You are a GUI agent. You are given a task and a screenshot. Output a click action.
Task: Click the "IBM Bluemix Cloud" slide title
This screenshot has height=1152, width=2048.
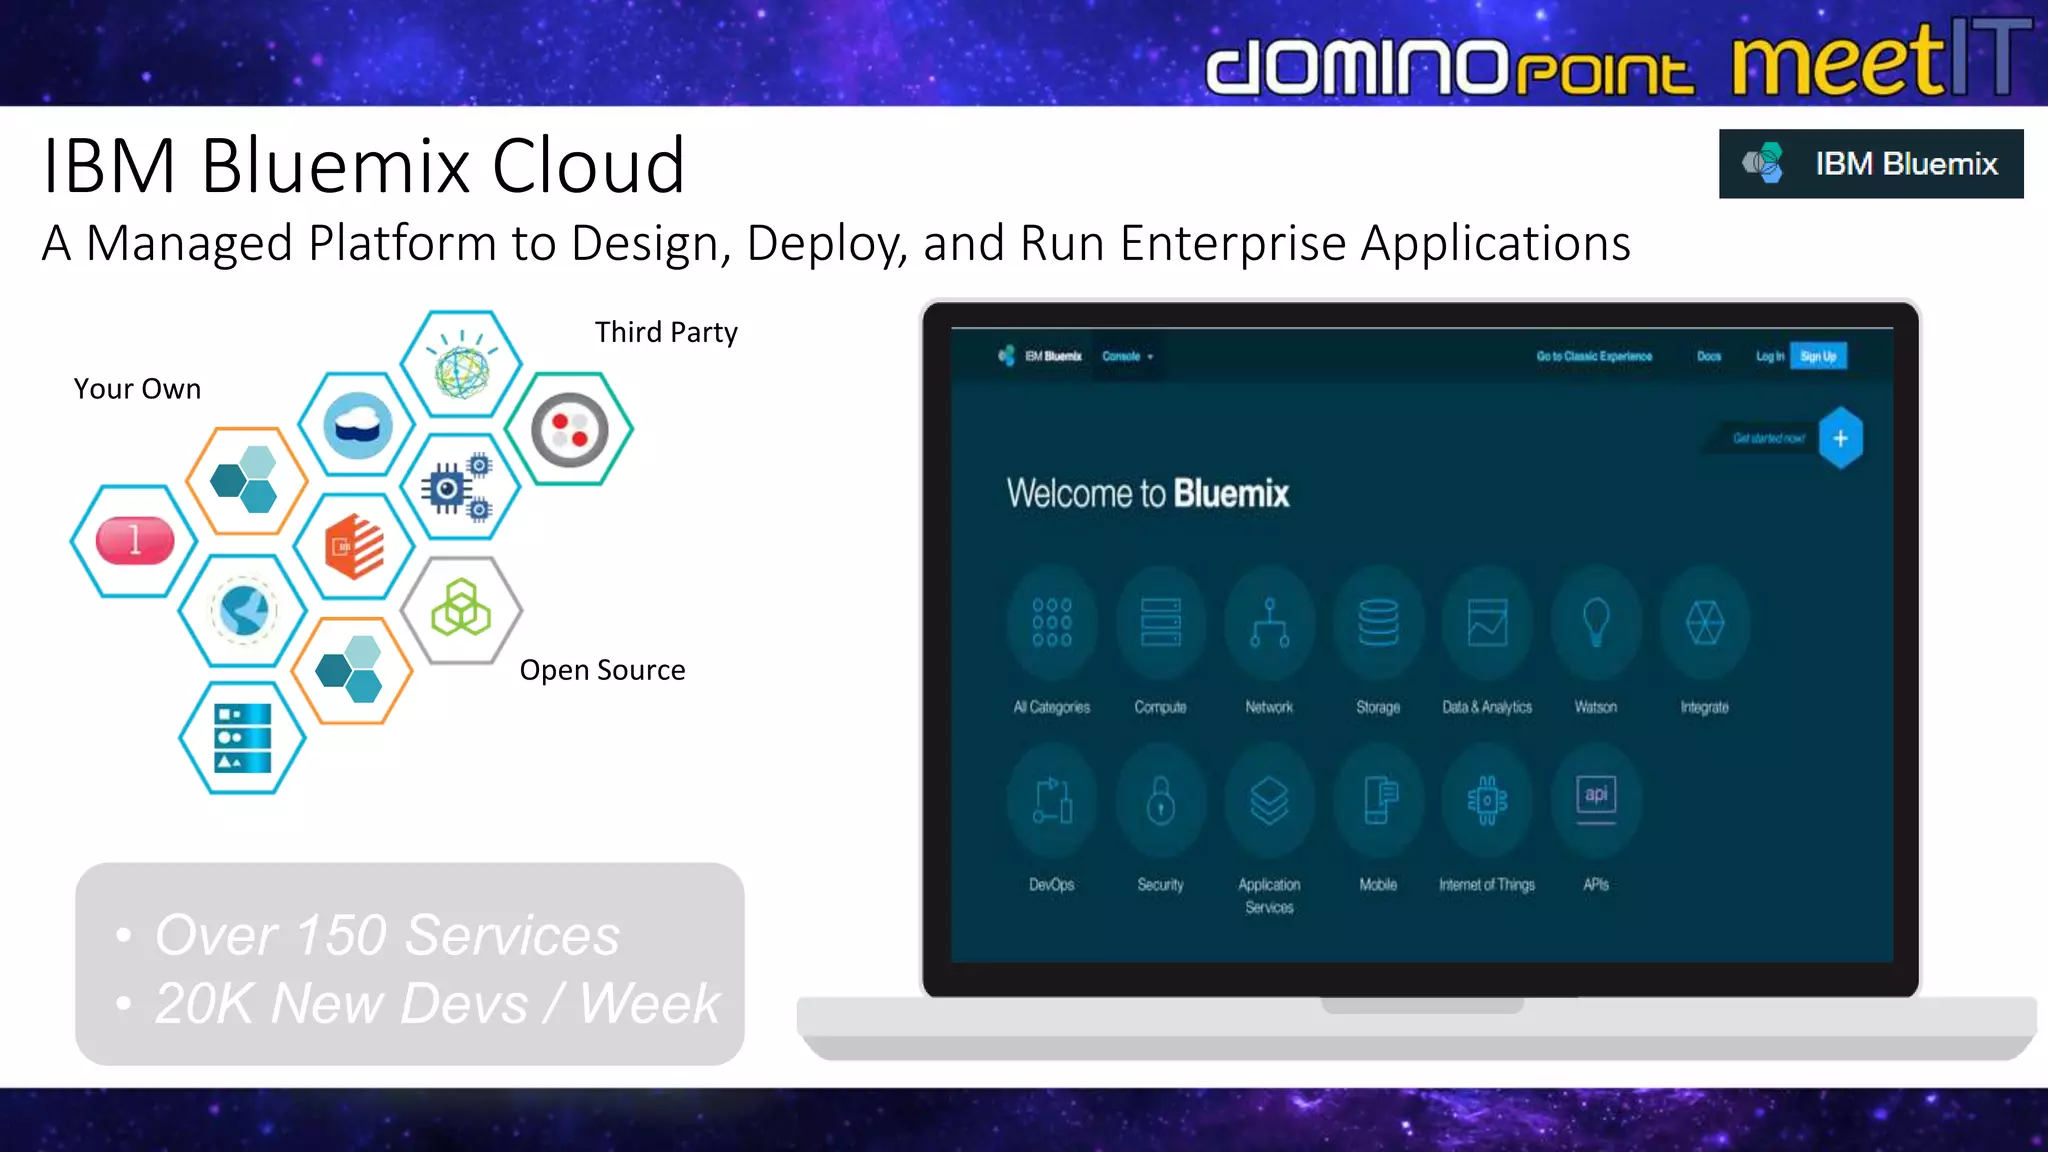click(364, 165)
